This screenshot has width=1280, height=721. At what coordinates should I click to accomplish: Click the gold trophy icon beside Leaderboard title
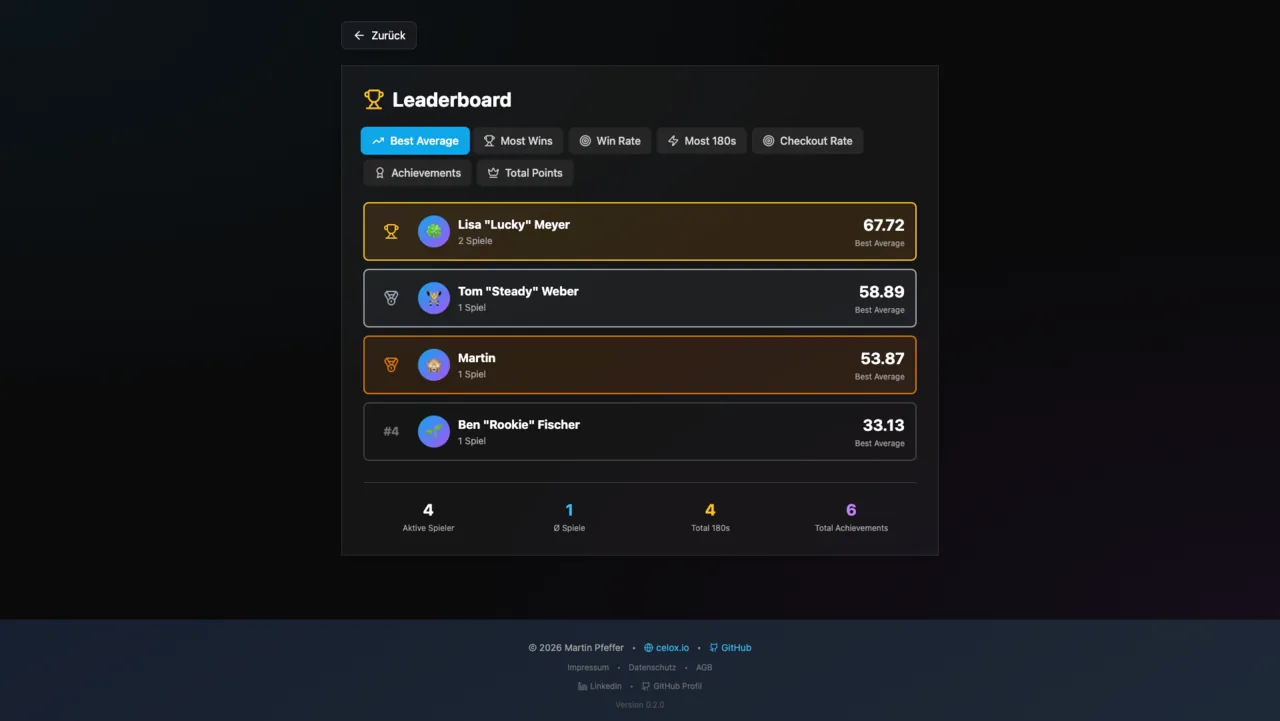(x=374, y=100)
